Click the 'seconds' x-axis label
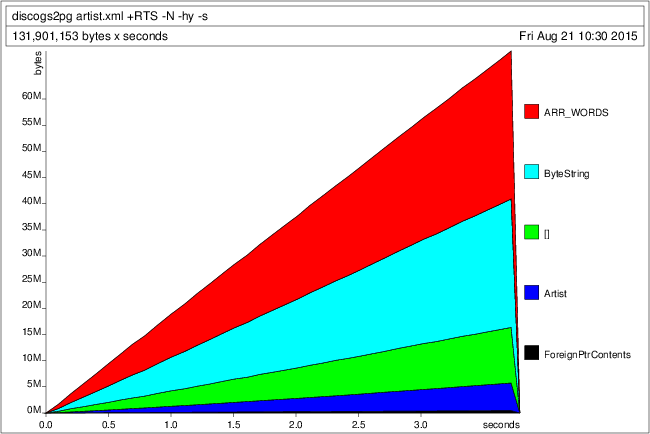 coord(500,424)
